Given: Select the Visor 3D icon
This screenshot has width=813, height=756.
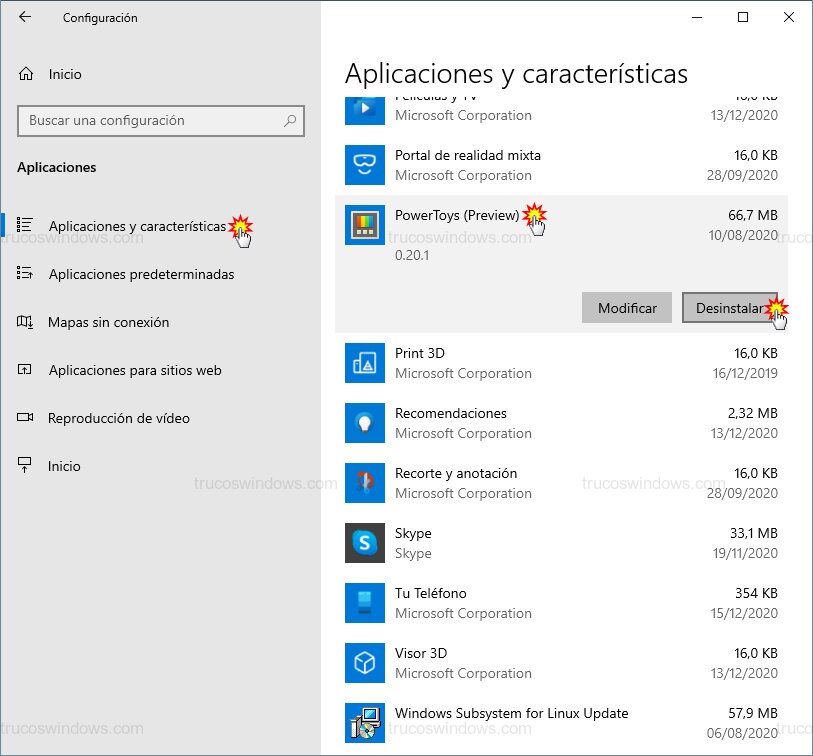Looking at the screenshot, I should (364, 663).
